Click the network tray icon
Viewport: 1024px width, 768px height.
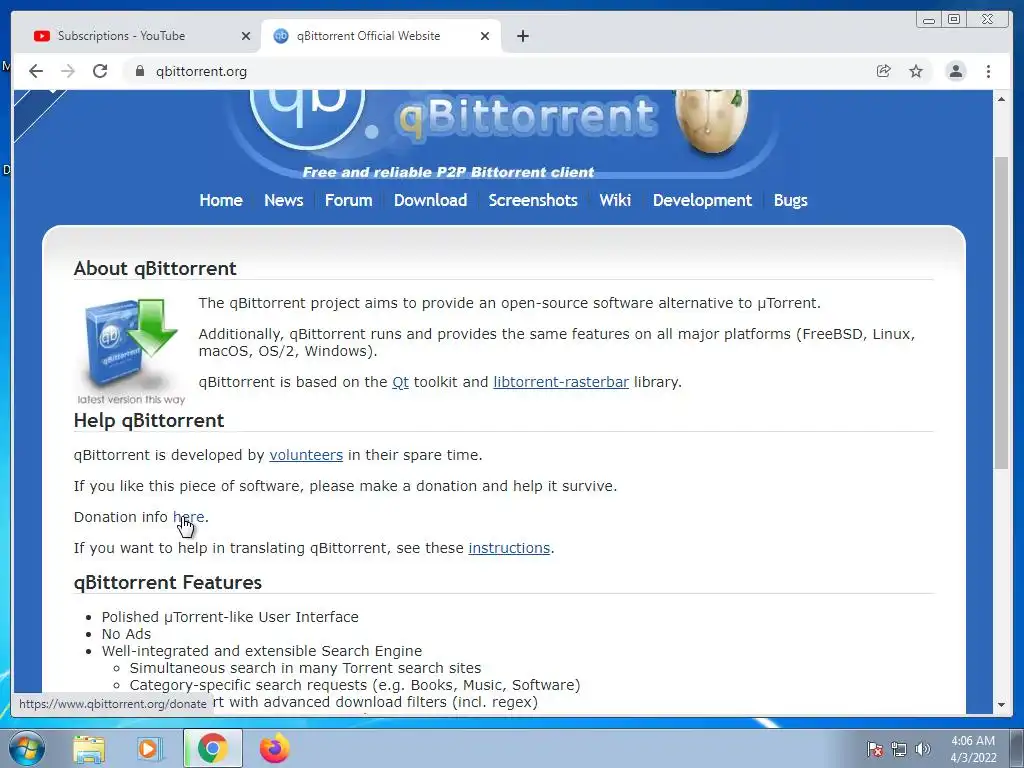899,749
